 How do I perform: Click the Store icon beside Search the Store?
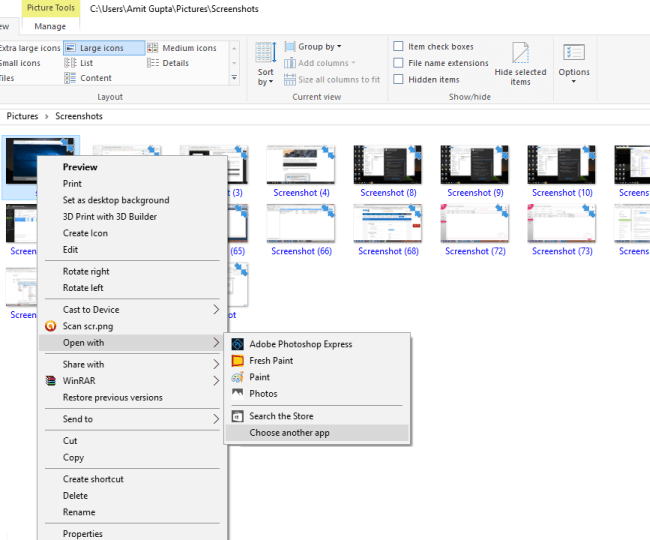pyautogui.click(x=238, y=416)
